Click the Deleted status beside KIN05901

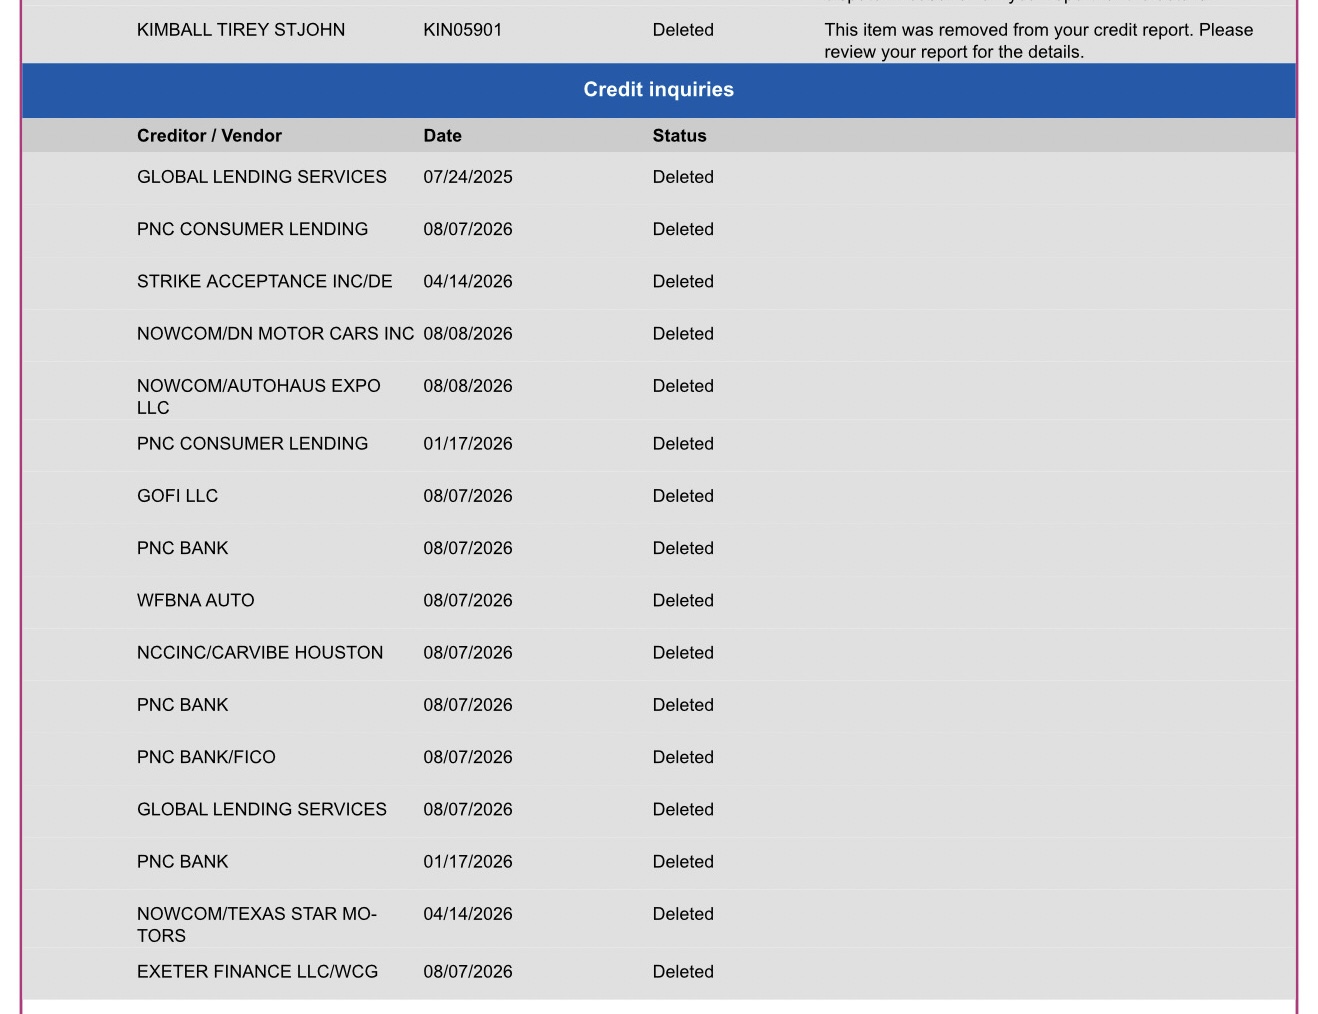(683, 30)
